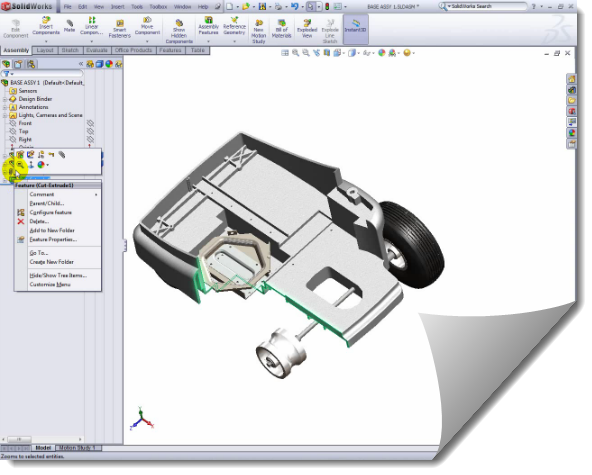Click the paperclip icon in context toolbar

click(62, 154)
